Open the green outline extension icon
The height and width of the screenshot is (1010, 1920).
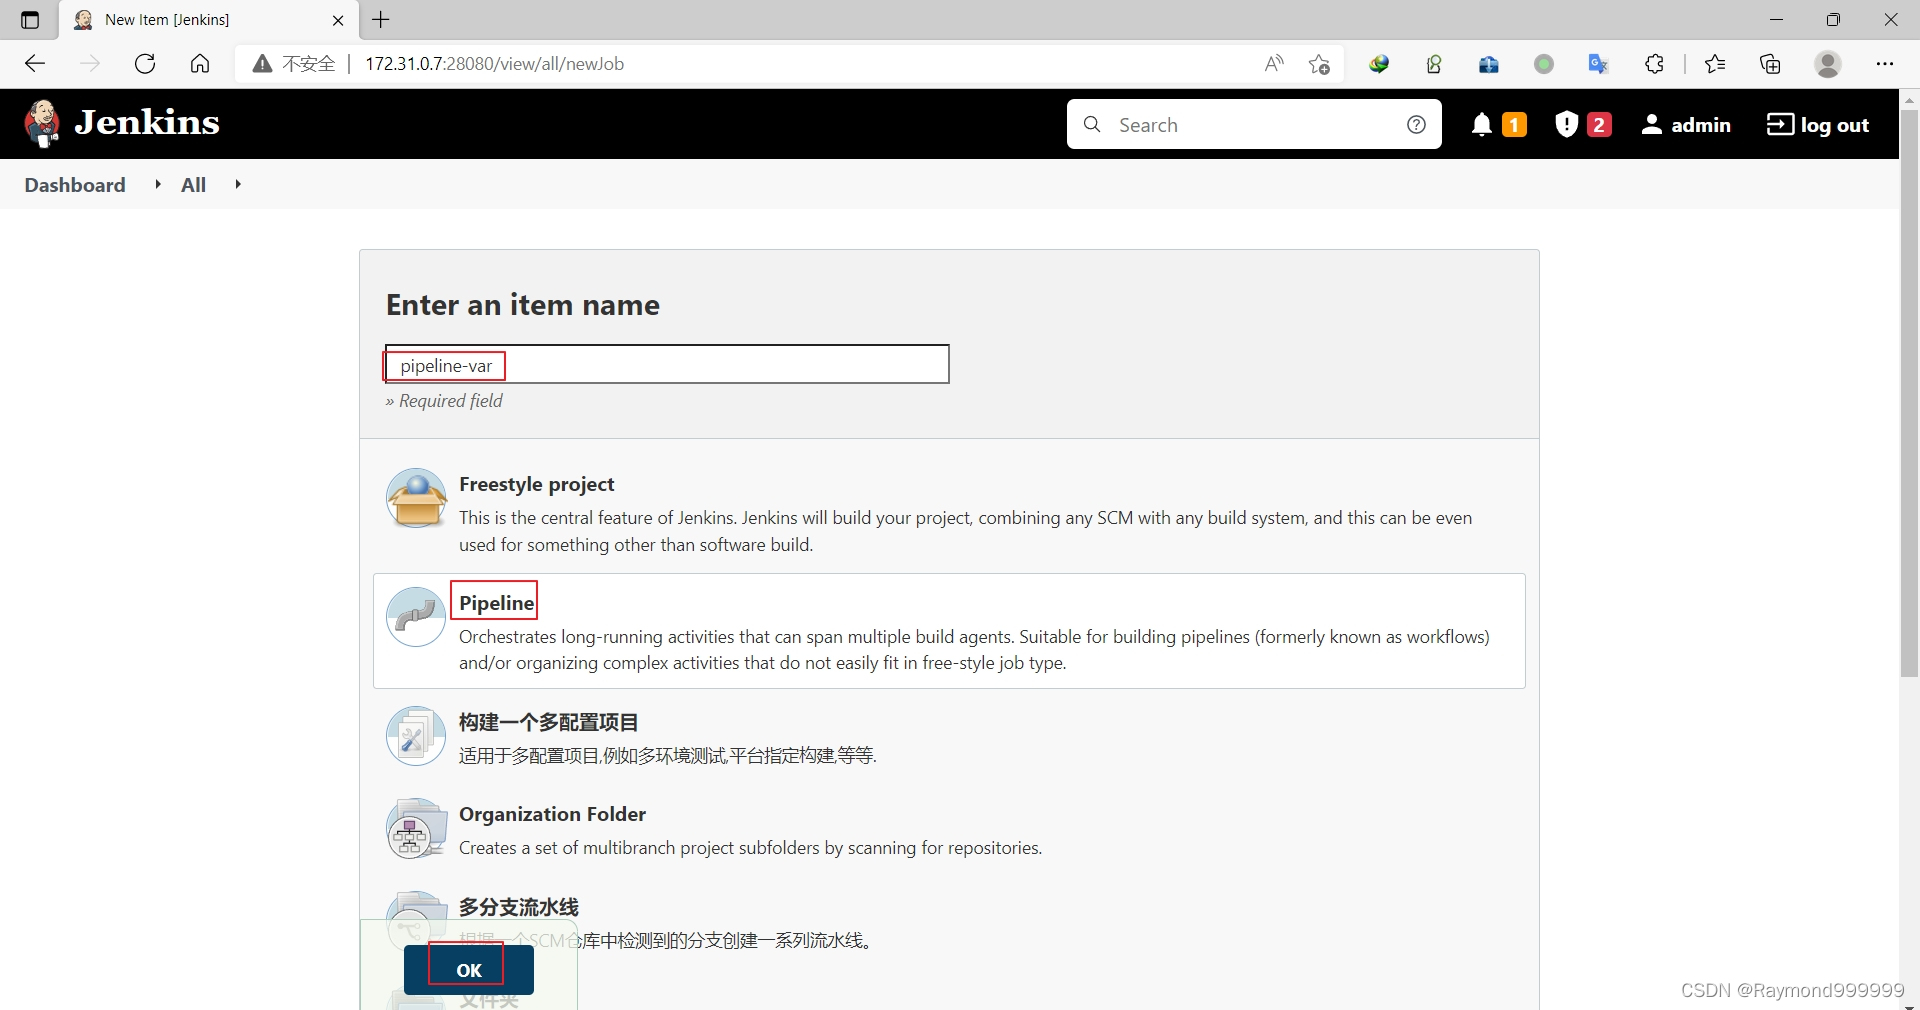tap(1434, 64)
